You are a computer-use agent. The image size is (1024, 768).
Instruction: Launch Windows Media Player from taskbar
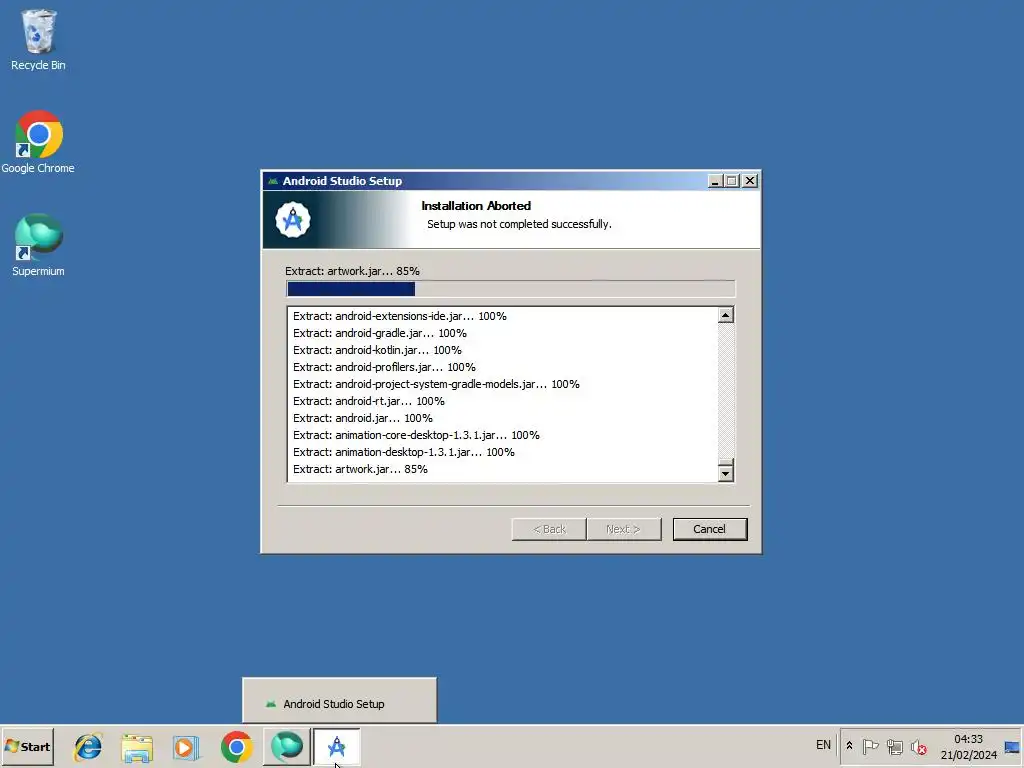[x=186, y=746]
